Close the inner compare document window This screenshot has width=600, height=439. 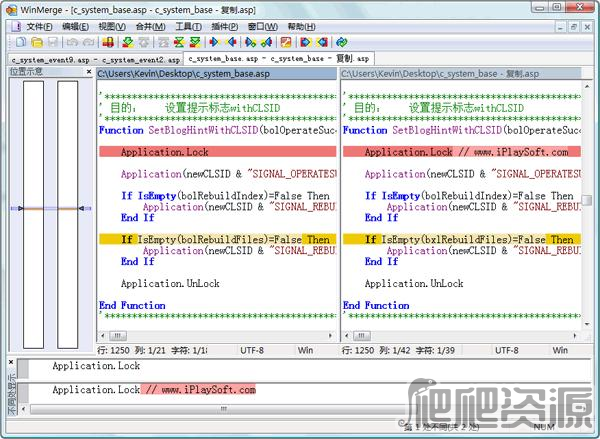[x=587, y=27]
